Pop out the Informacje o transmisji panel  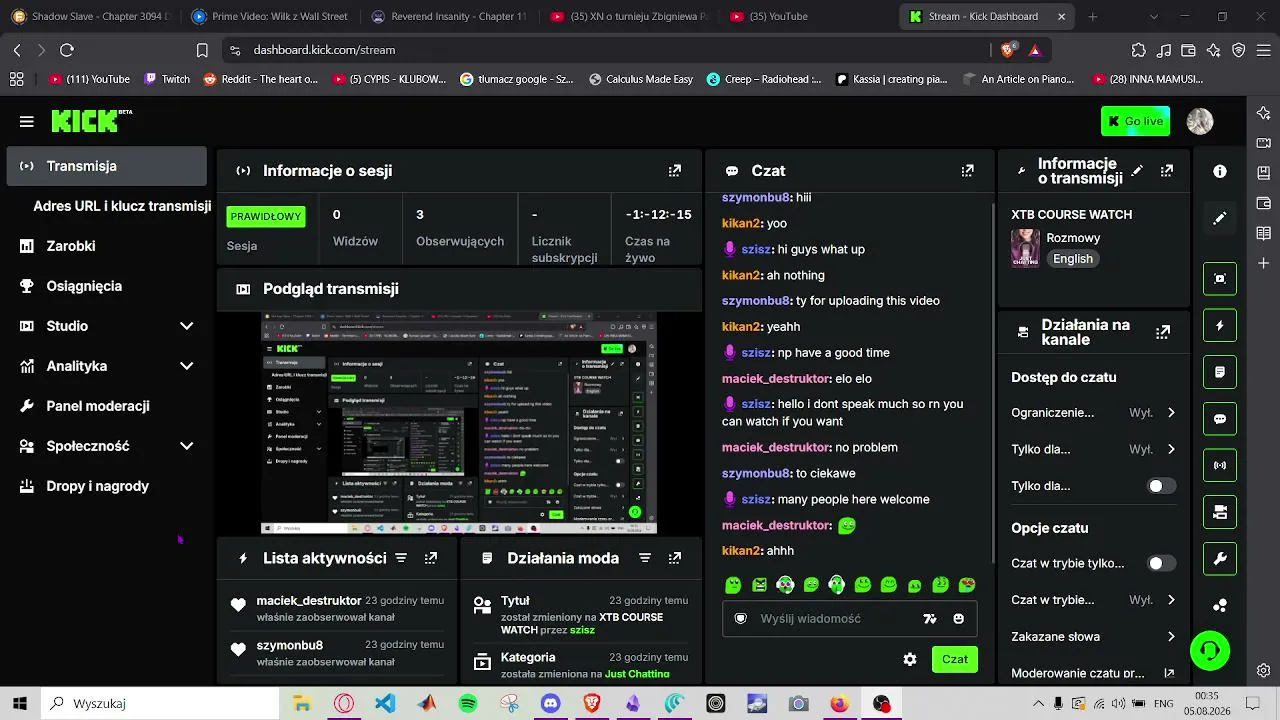click(1167, 171)
